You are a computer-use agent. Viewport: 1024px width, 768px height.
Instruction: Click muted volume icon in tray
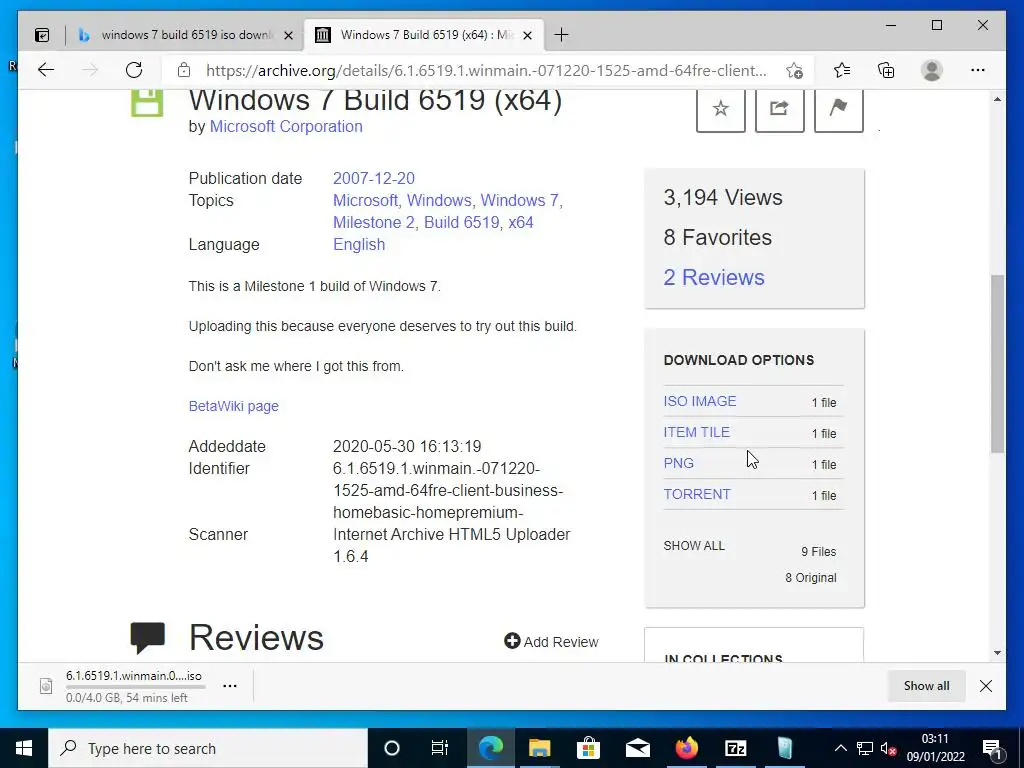(x=888, y=748)
